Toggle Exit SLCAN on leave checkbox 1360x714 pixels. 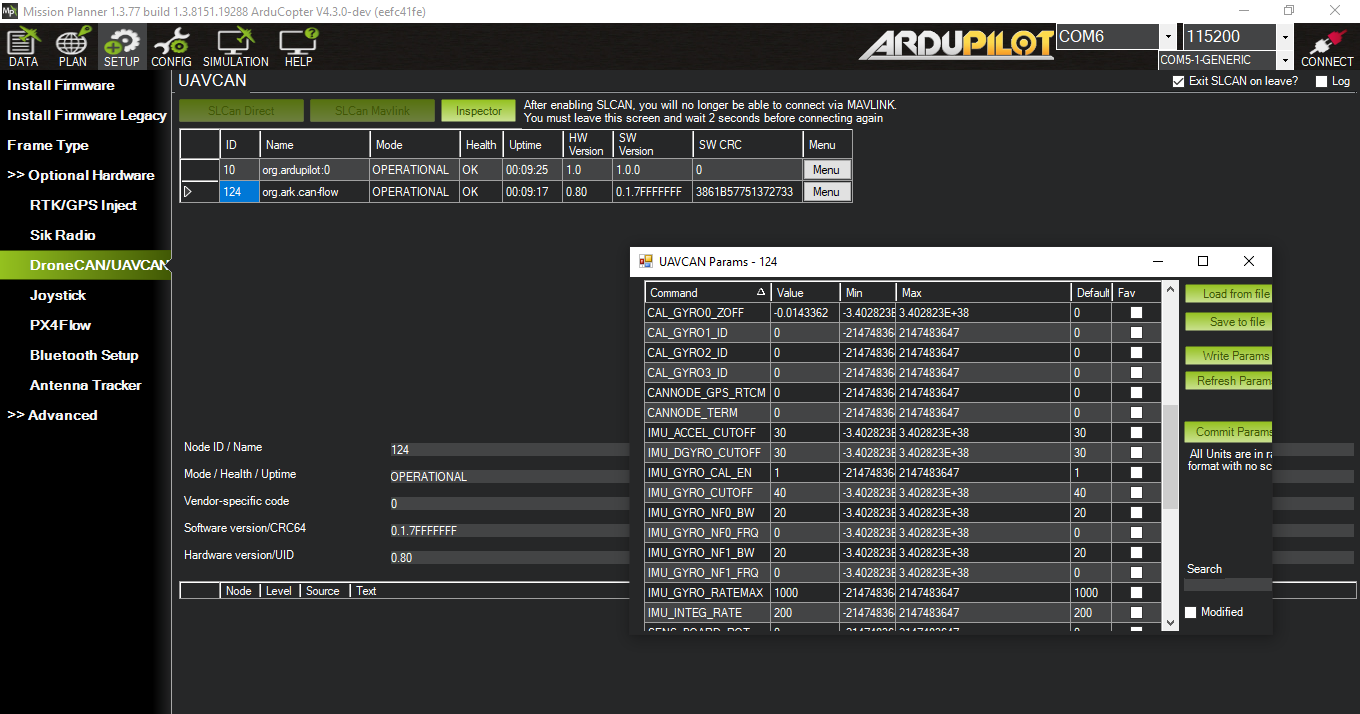click(x=1178, y=81)
